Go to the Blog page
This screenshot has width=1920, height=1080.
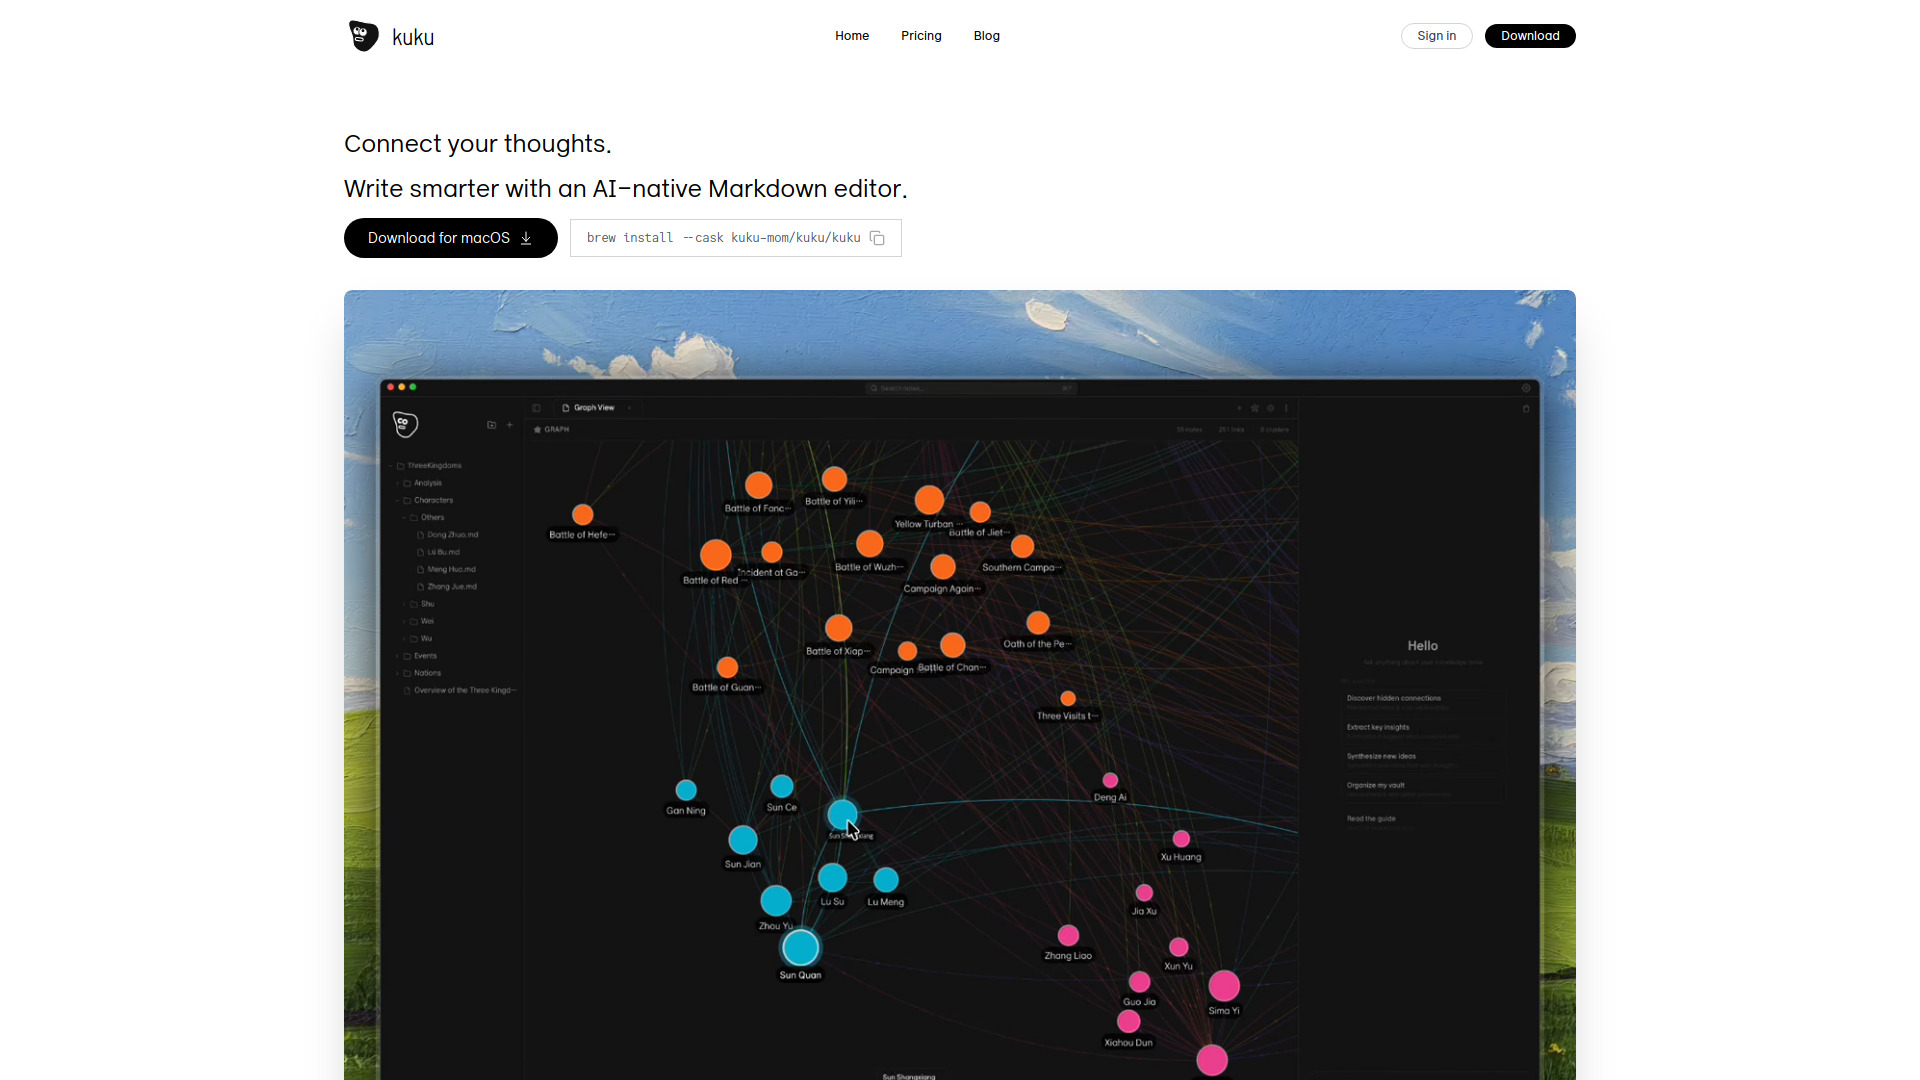tap(986, 36)
